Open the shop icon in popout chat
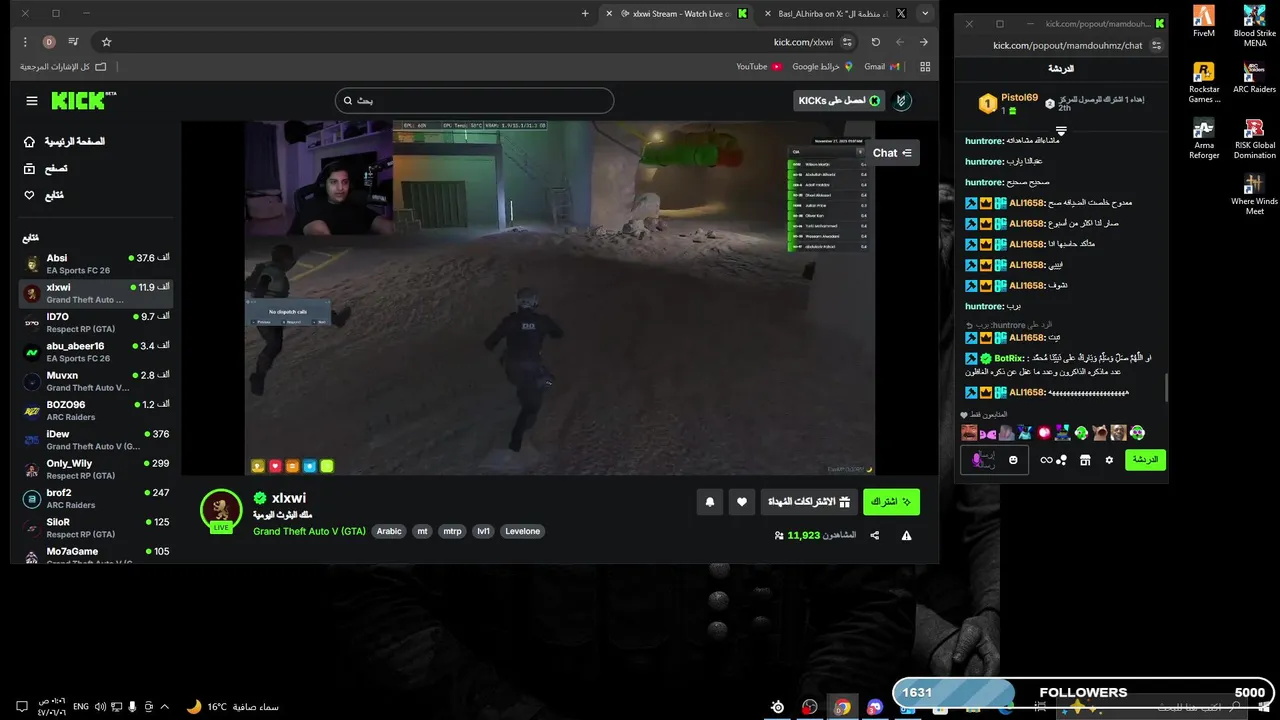 click(1084, 460)
